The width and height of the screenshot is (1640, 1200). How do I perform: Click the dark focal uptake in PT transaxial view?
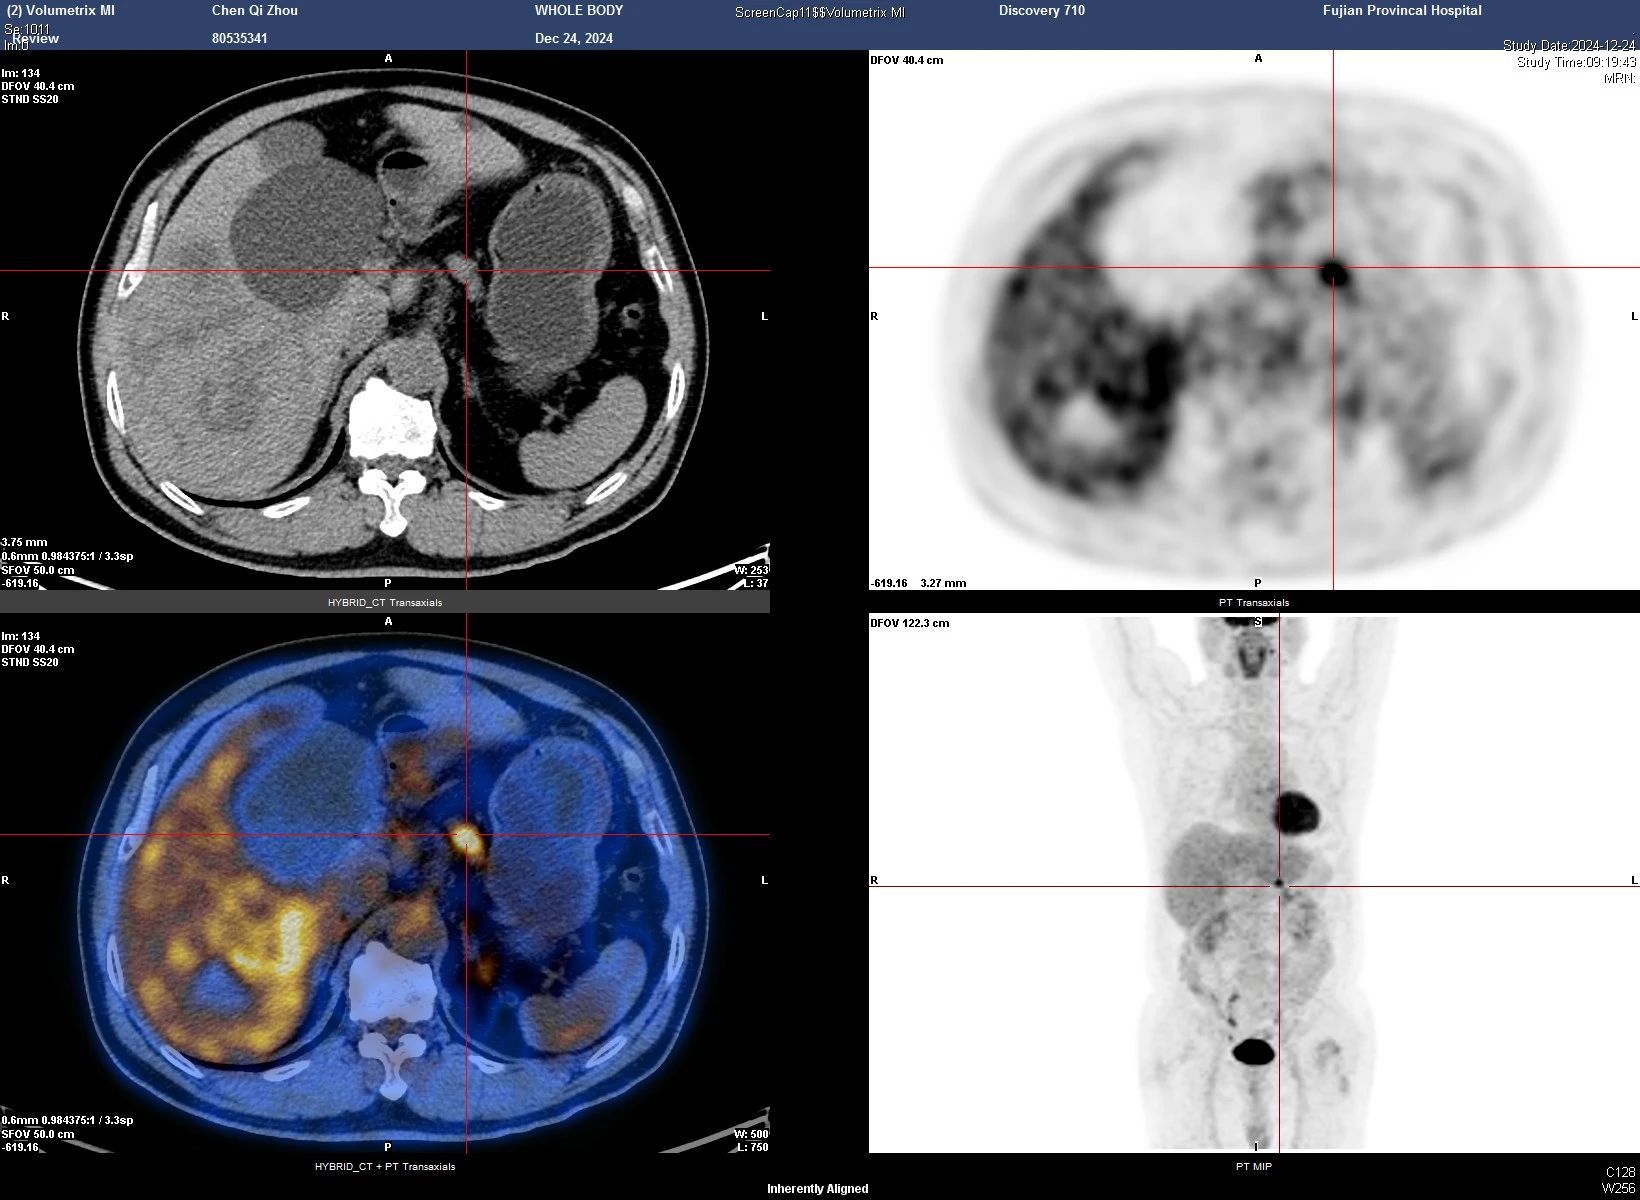1333,270
